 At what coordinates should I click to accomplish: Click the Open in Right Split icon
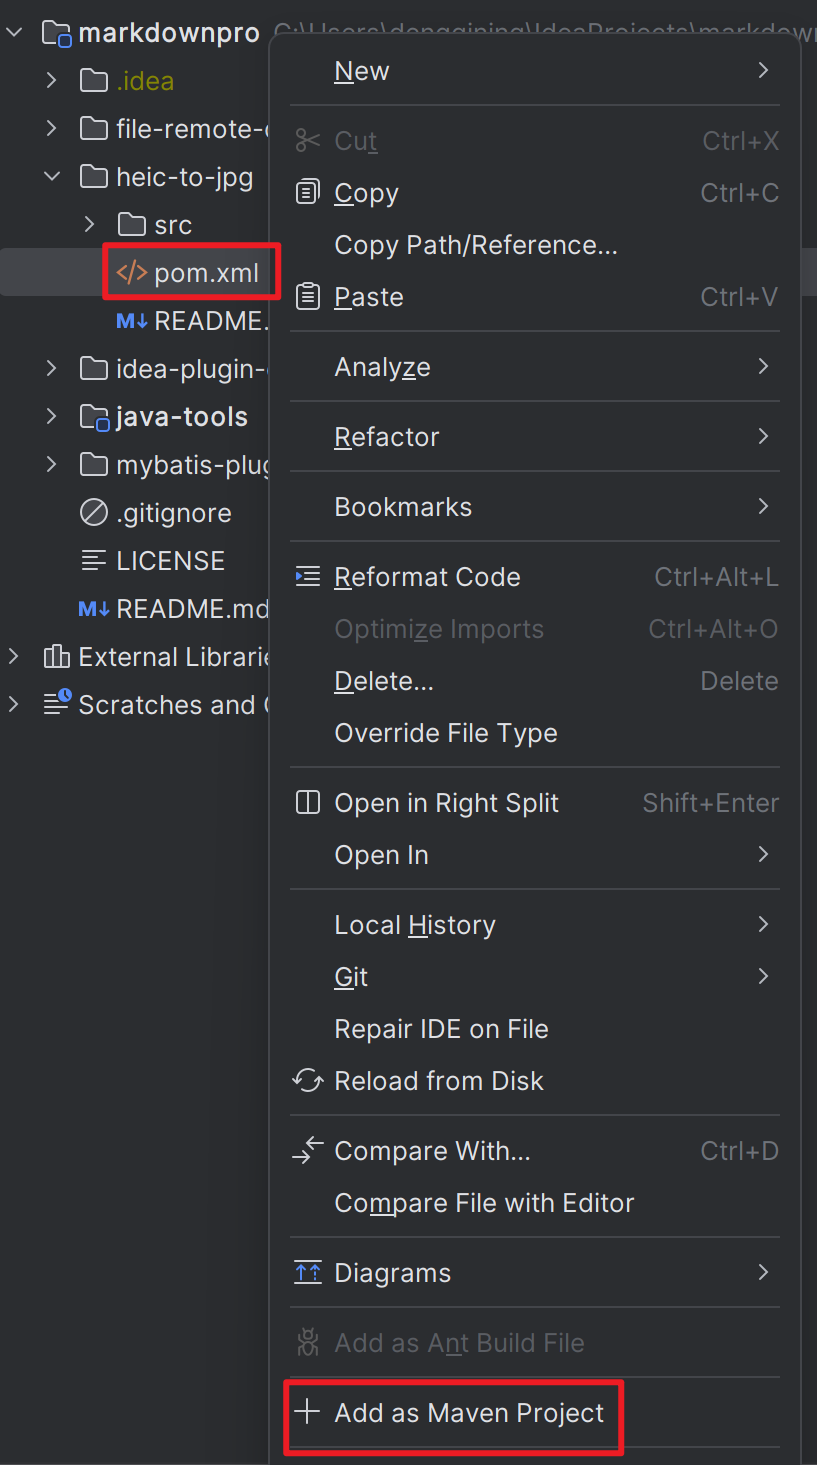tap(308, 802)
